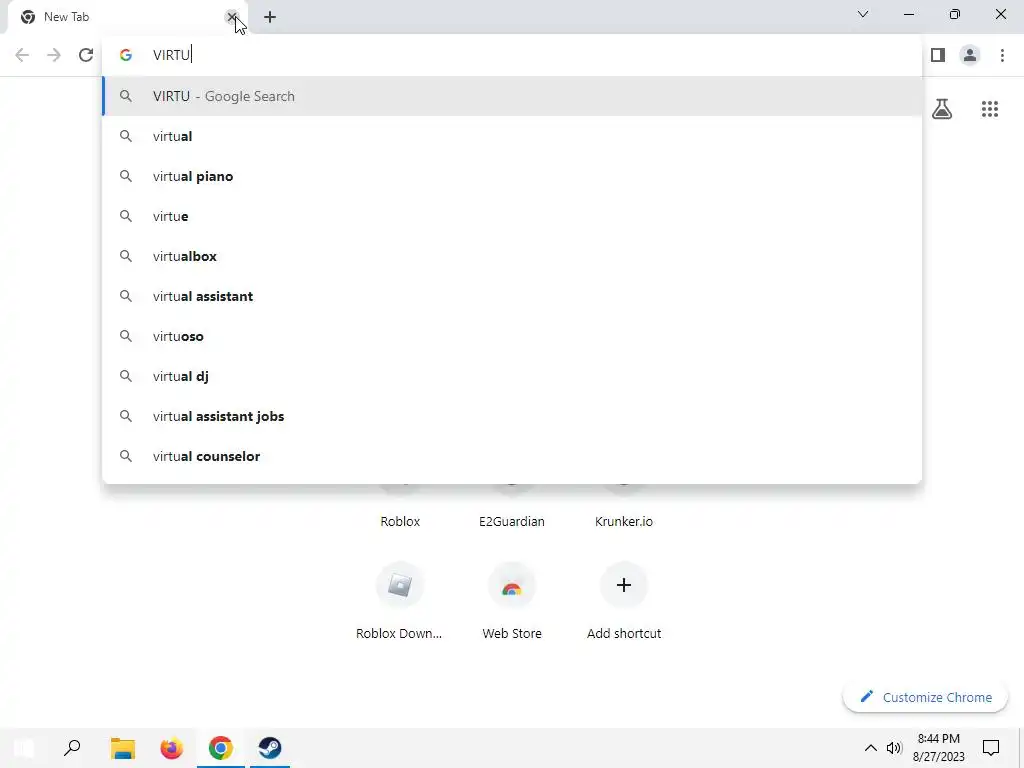The width and height of the screenshot is (1024, 768).
Task: Click the Google G icon in address bar
Action: point(126,55)
